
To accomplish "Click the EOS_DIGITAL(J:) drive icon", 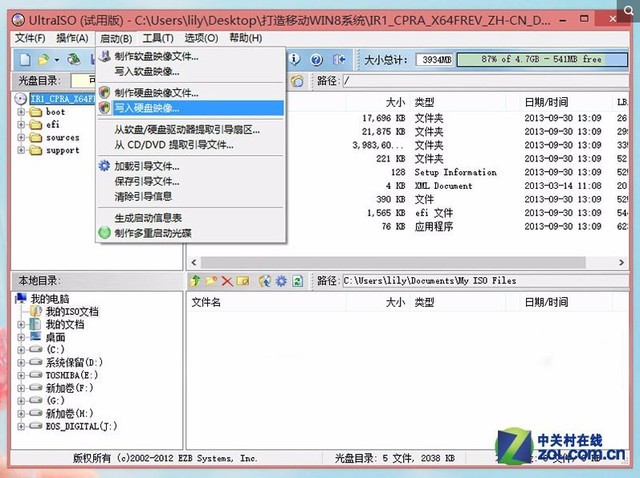I will [36, 426].
